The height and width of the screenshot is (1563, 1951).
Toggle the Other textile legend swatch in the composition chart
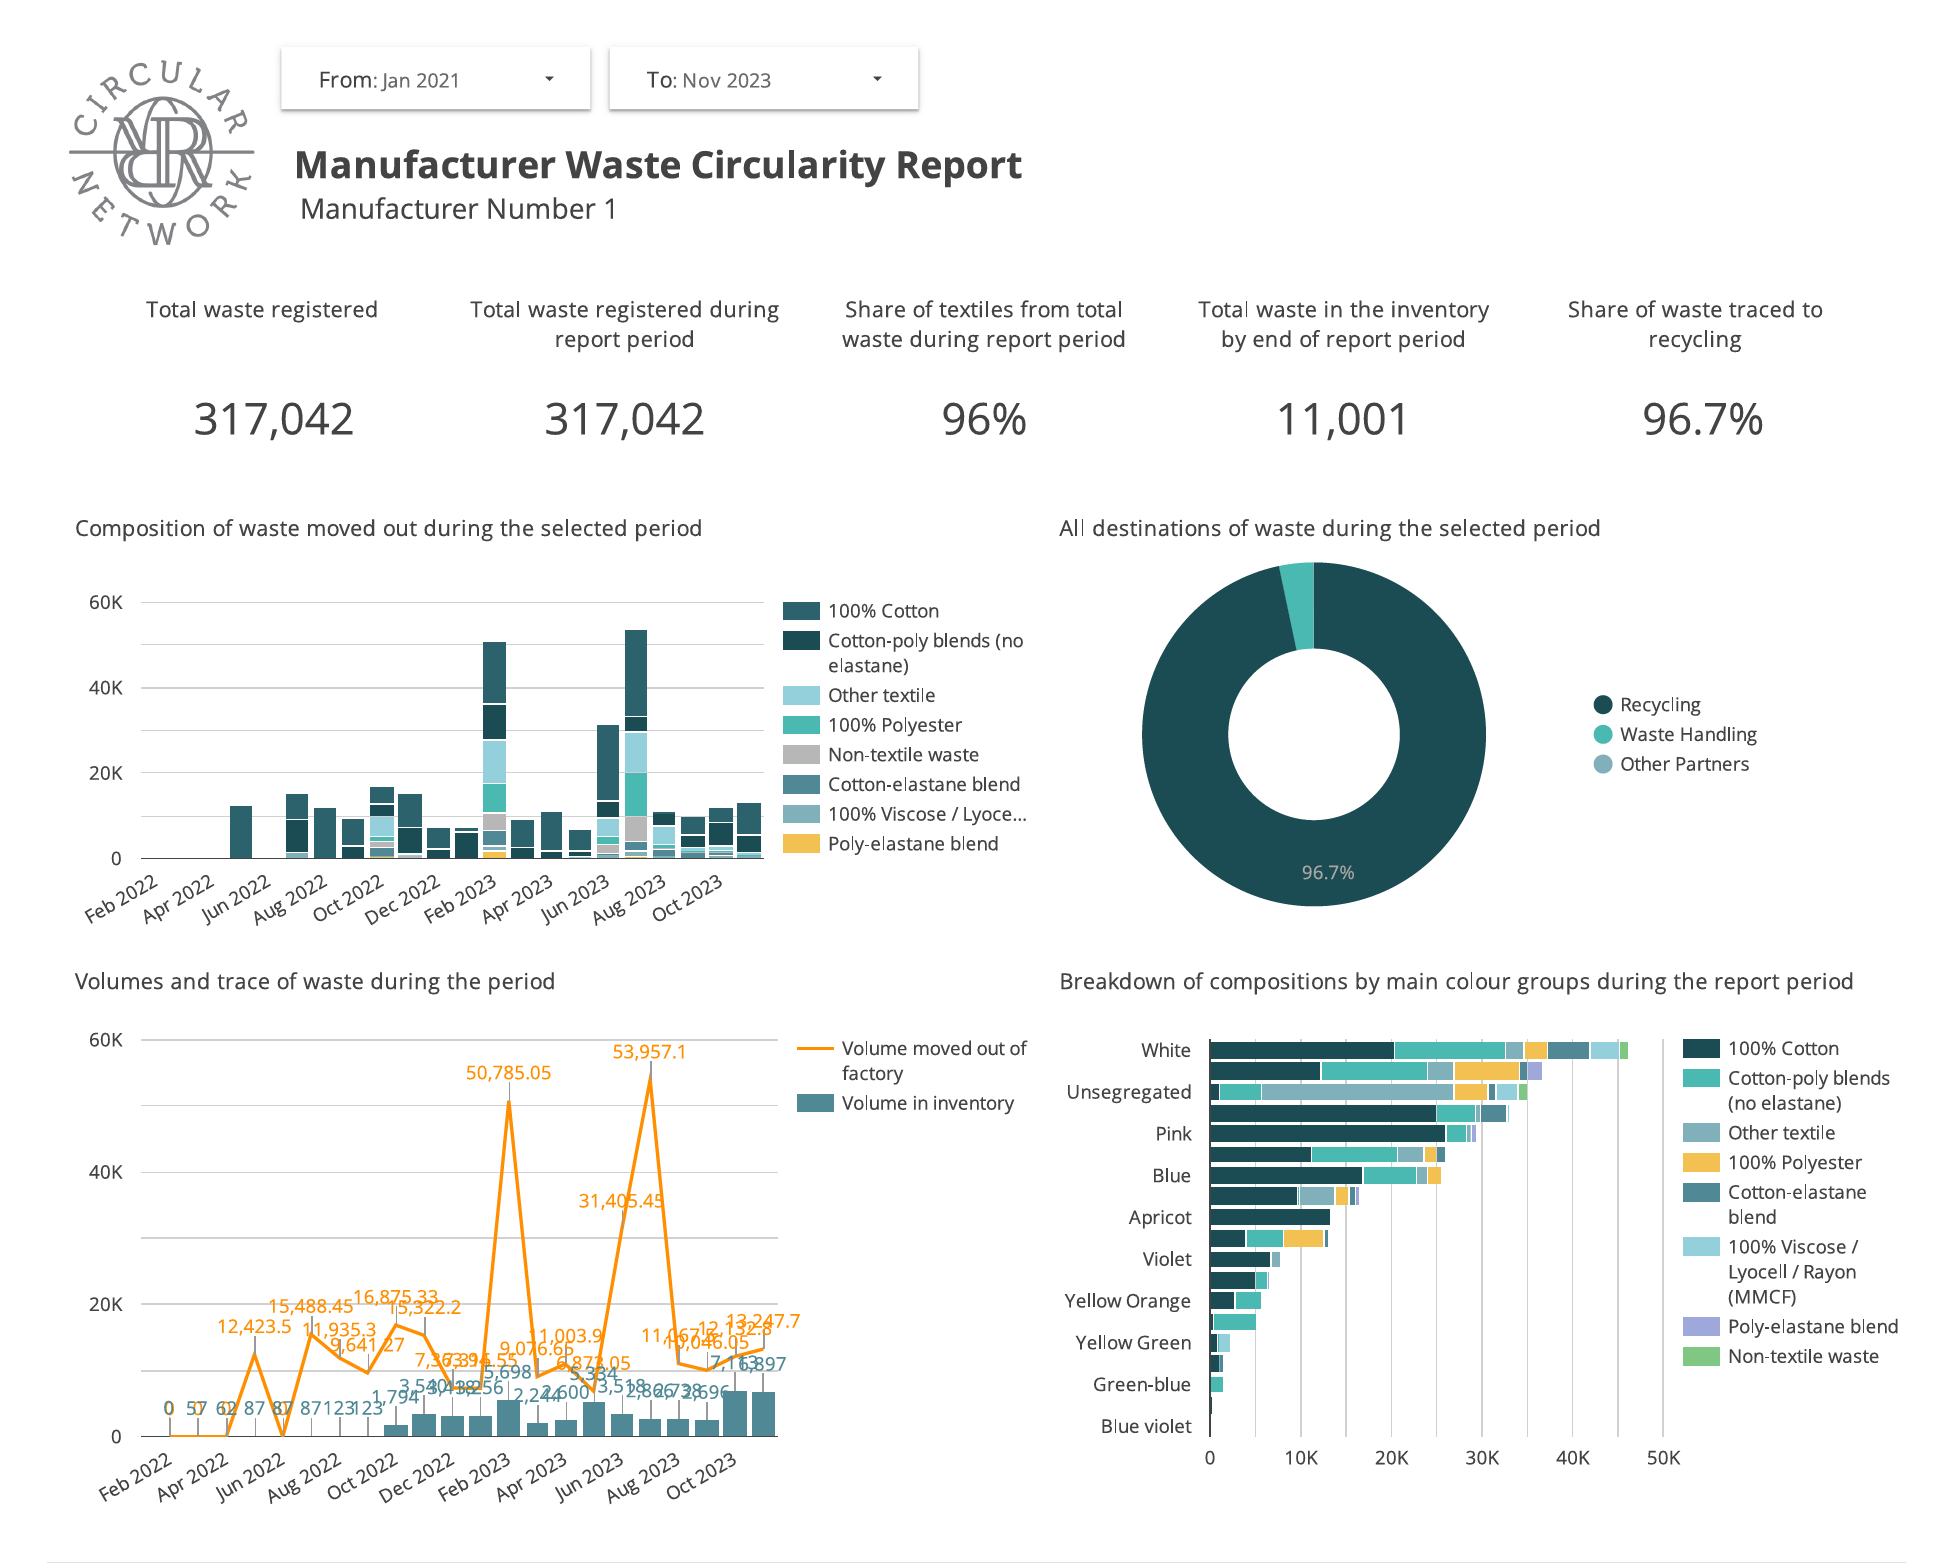tap(801, 696)
